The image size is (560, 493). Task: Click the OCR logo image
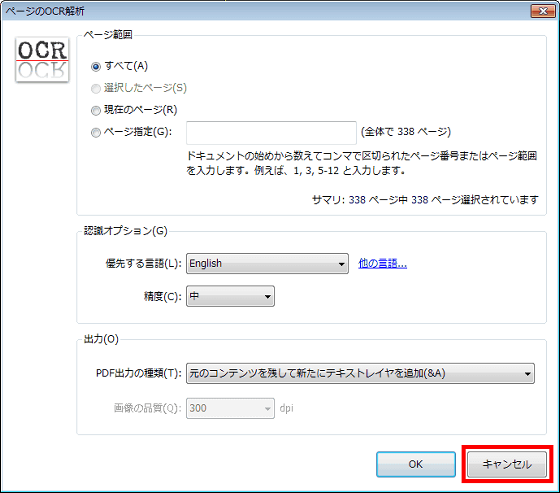click(x=42, y=60)
